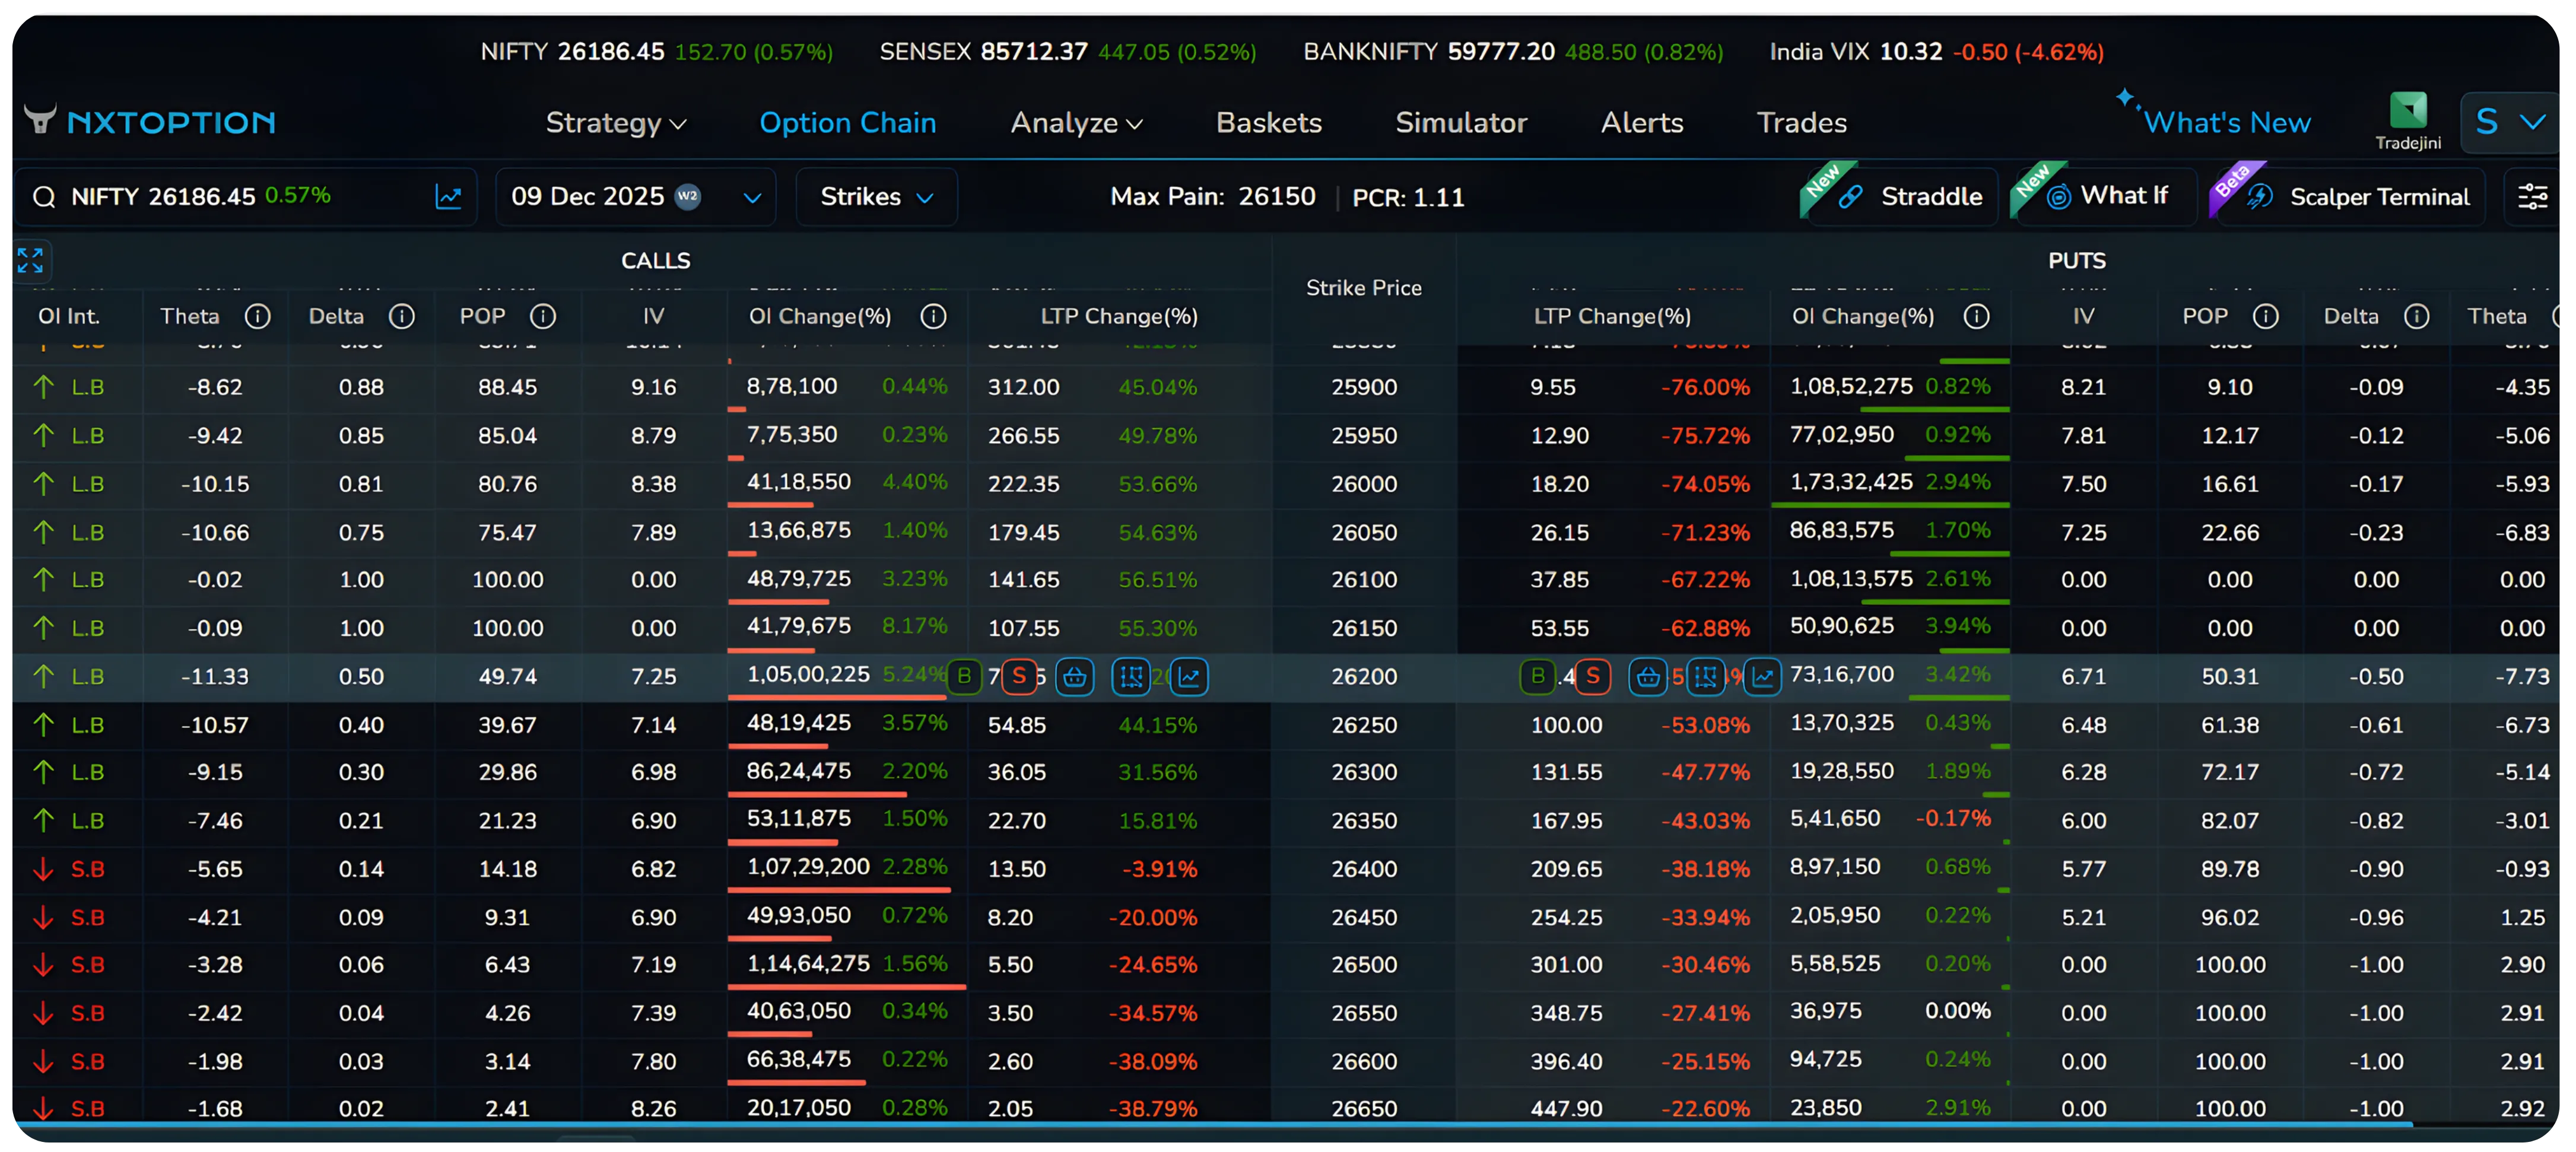Click the NIFTY search input field
Viewport: 2576px width, 1152px height.
click(x=200, y=196)
